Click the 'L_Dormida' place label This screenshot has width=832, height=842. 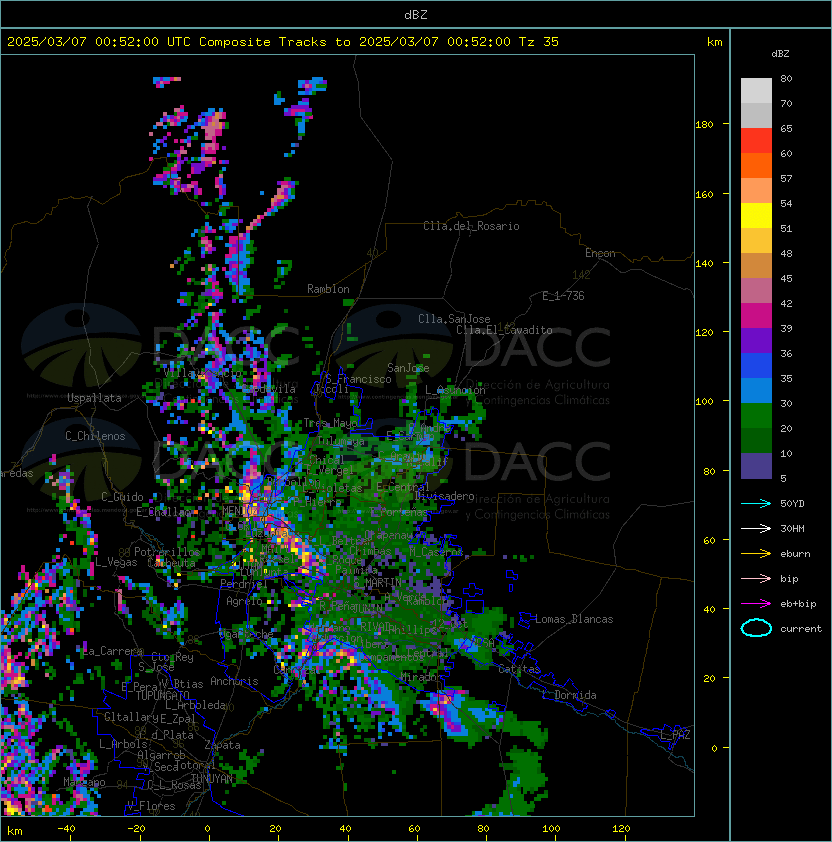[x=569, y=695]
